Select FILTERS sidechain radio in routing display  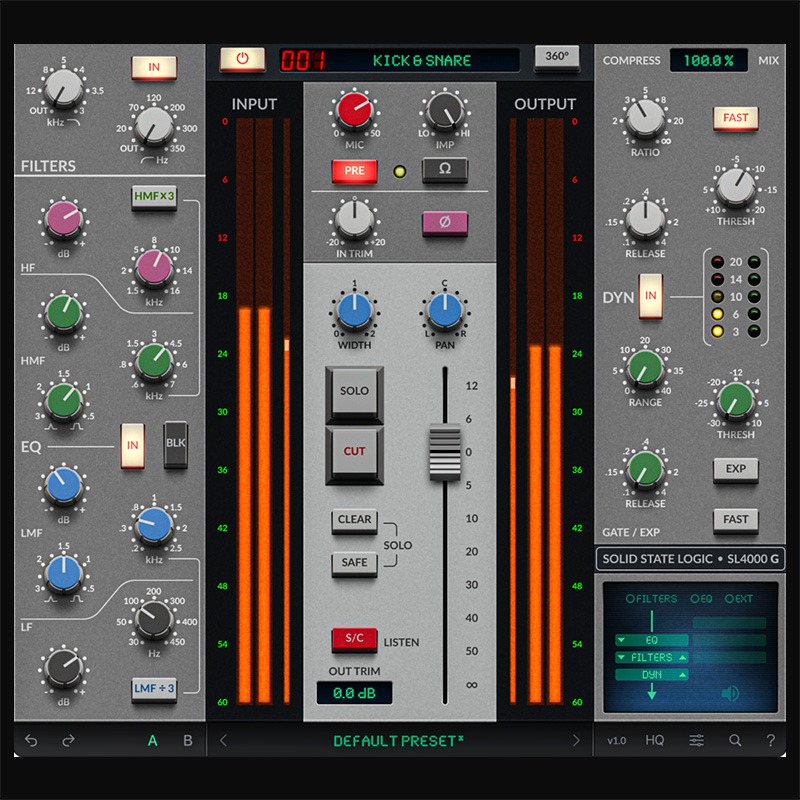point(651,599)
